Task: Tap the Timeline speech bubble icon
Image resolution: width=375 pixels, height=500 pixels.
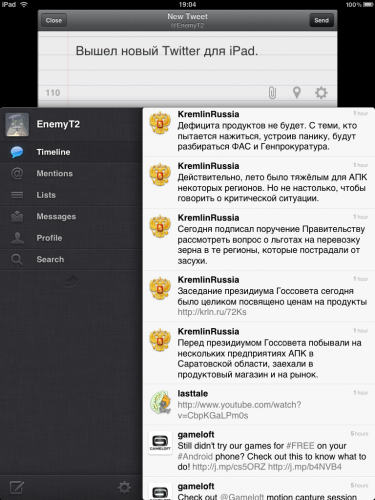Action: pos(17,152)
